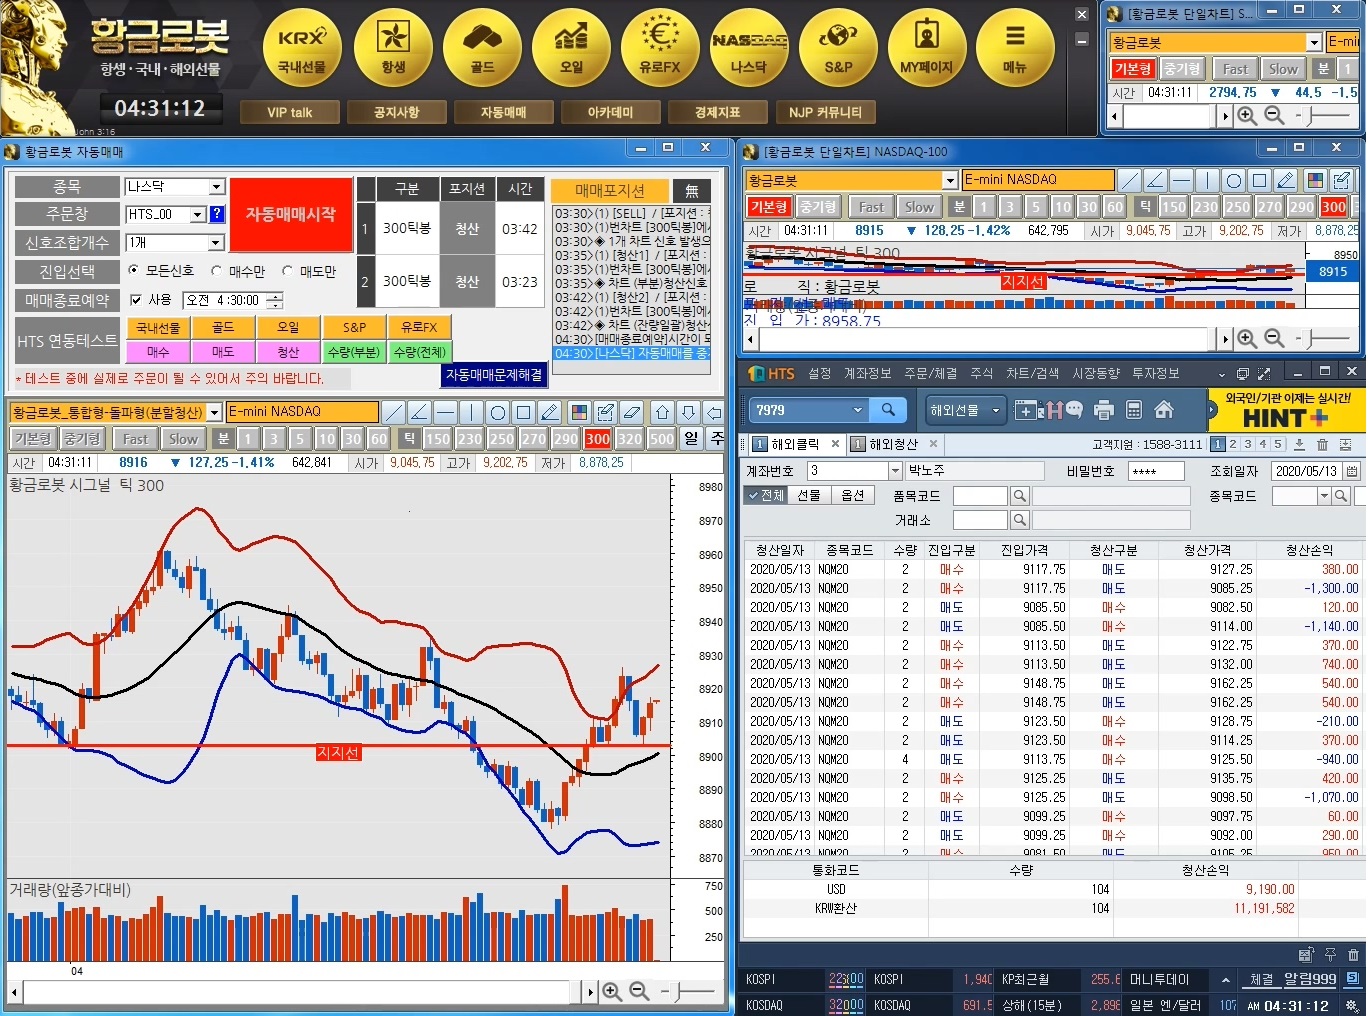Click the VIP talk button

tap(290, 112)
